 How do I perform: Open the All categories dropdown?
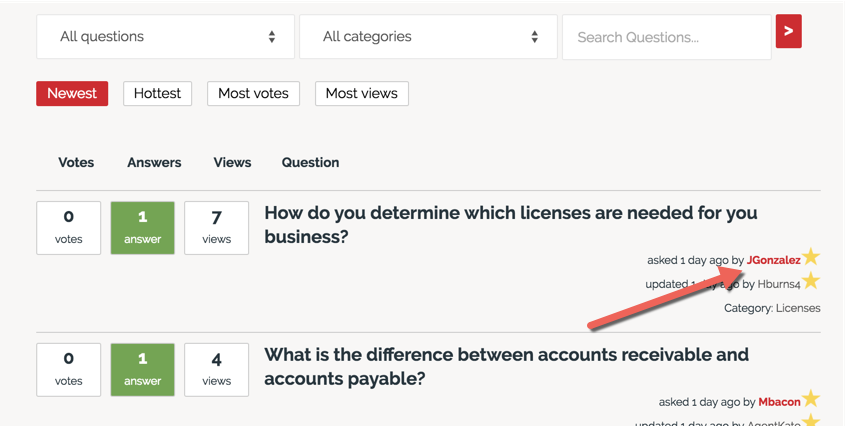point(428,37)
